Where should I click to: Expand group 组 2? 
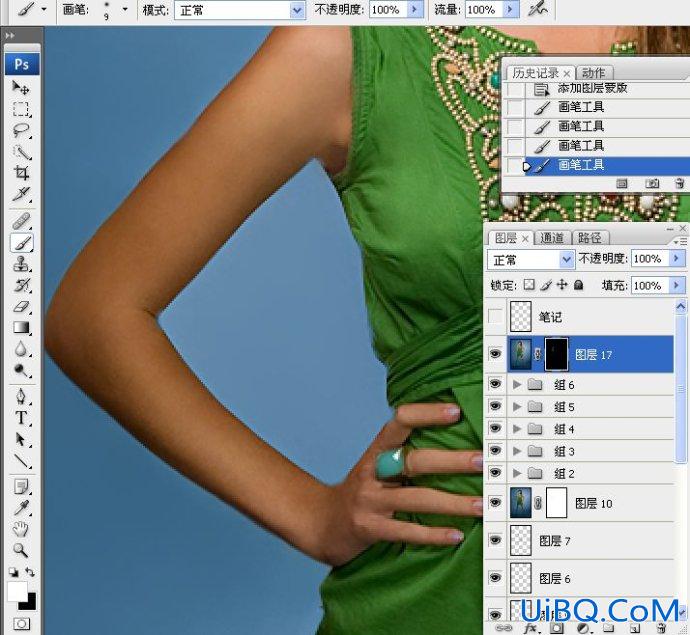pyautogui.click(x=517, y=473)
